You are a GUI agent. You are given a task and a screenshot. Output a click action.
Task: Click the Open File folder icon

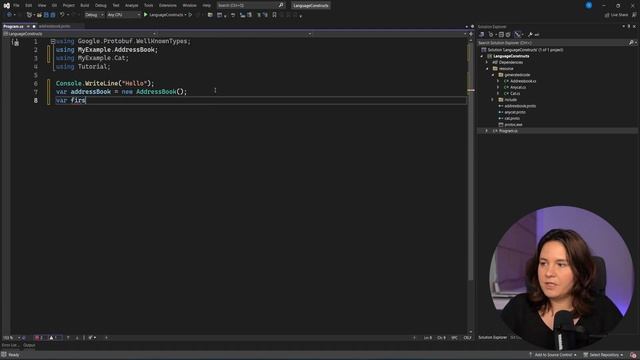coord(39,15)
